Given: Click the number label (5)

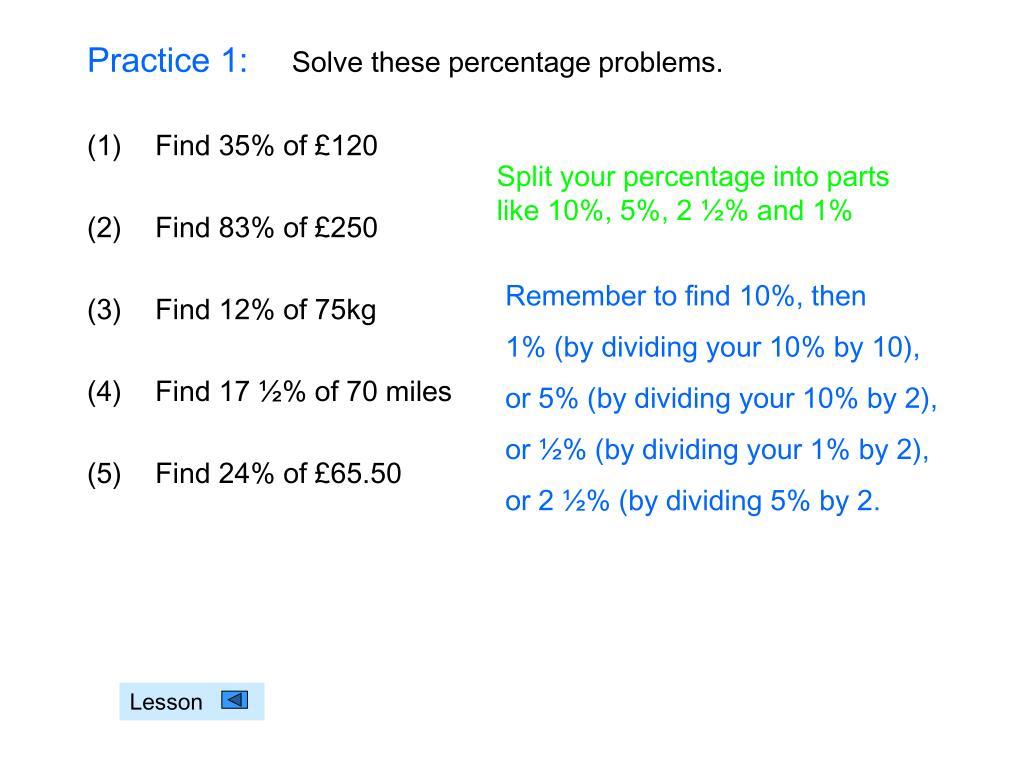Looking at the screenshot, I should [104, 474].
